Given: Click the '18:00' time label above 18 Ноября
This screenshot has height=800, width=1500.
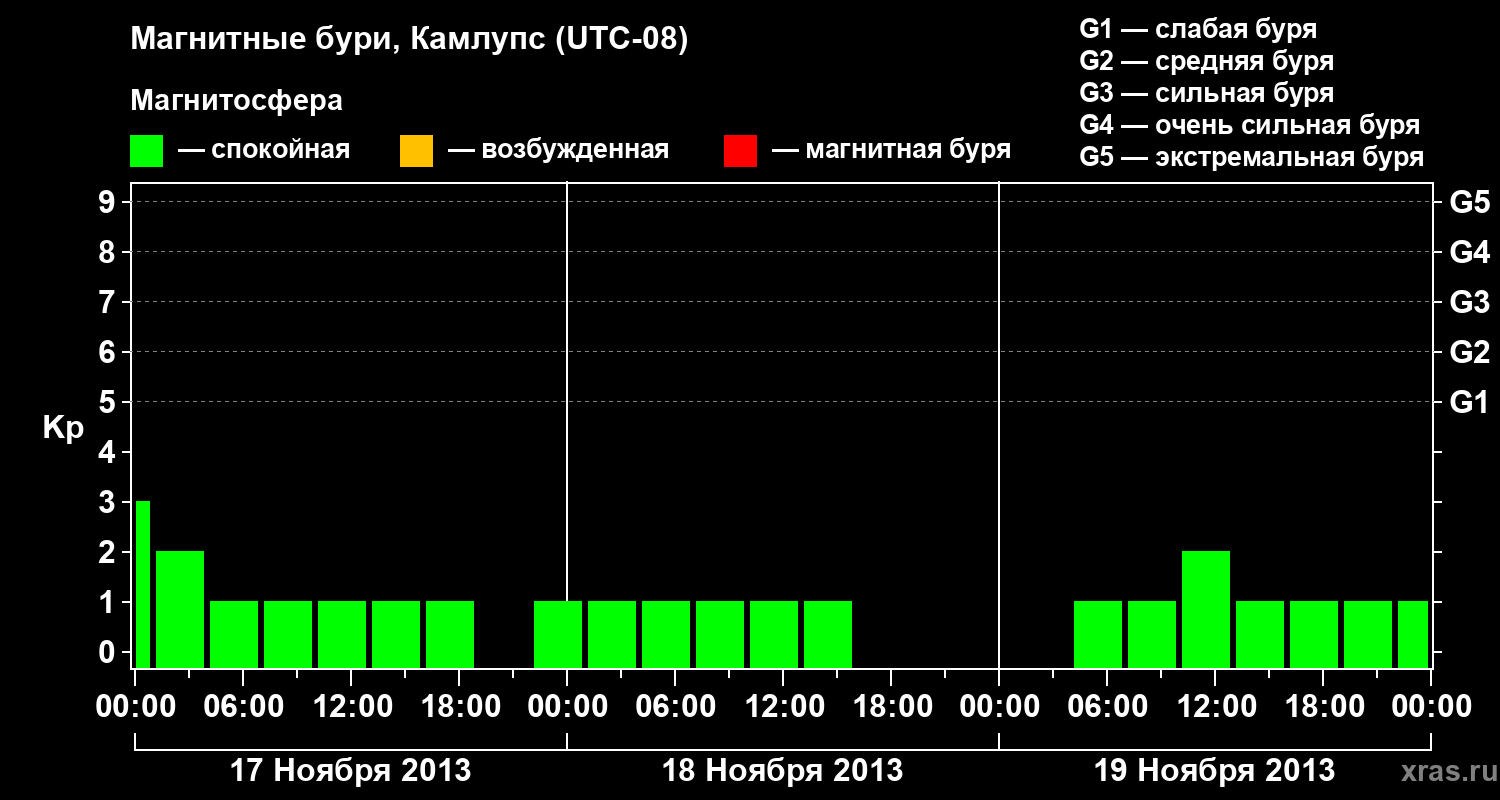Looking at the screenshot, I should (x=891, y=707).
